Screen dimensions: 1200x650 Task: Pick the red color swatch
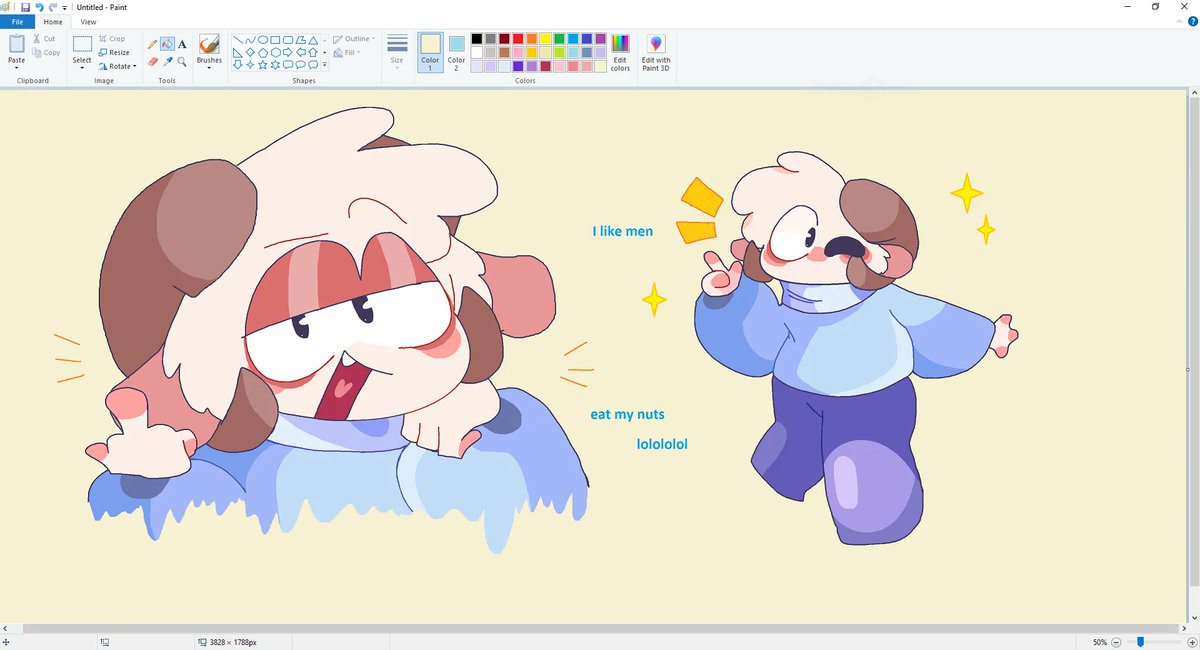[518, 39]
